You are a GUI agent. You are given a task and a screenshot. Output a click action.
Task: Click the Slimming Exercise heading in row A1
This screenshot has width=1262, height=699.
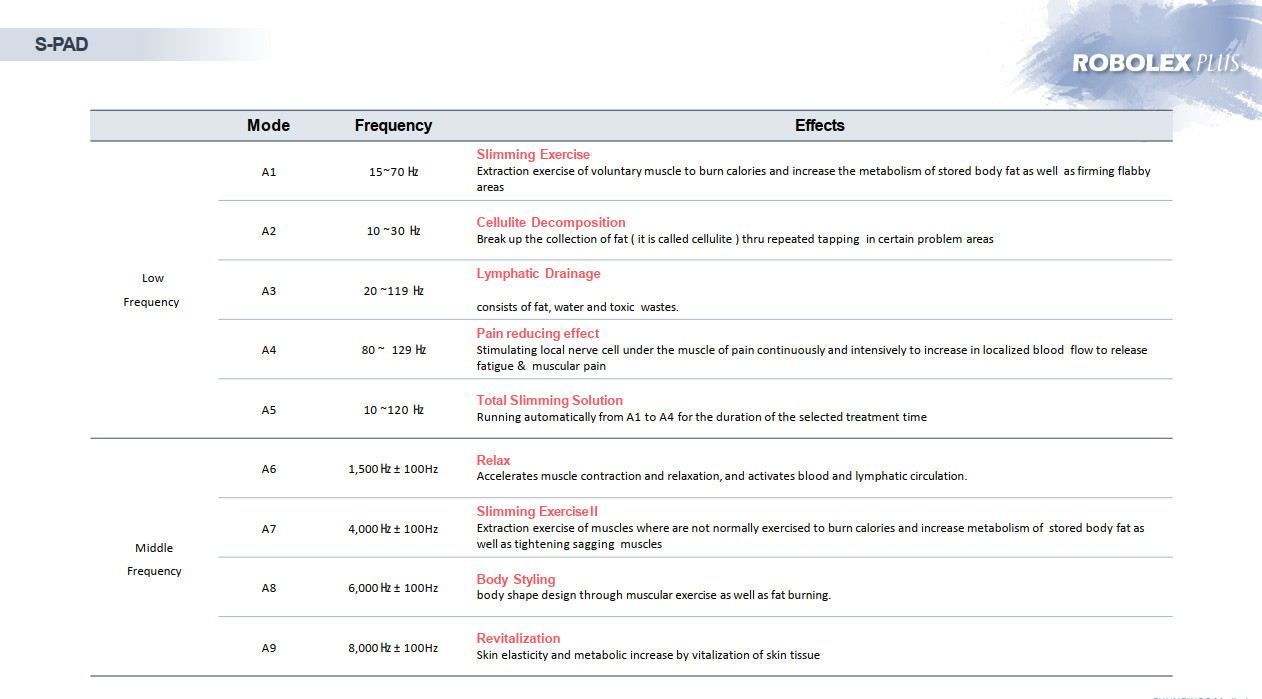click(533, 155)
